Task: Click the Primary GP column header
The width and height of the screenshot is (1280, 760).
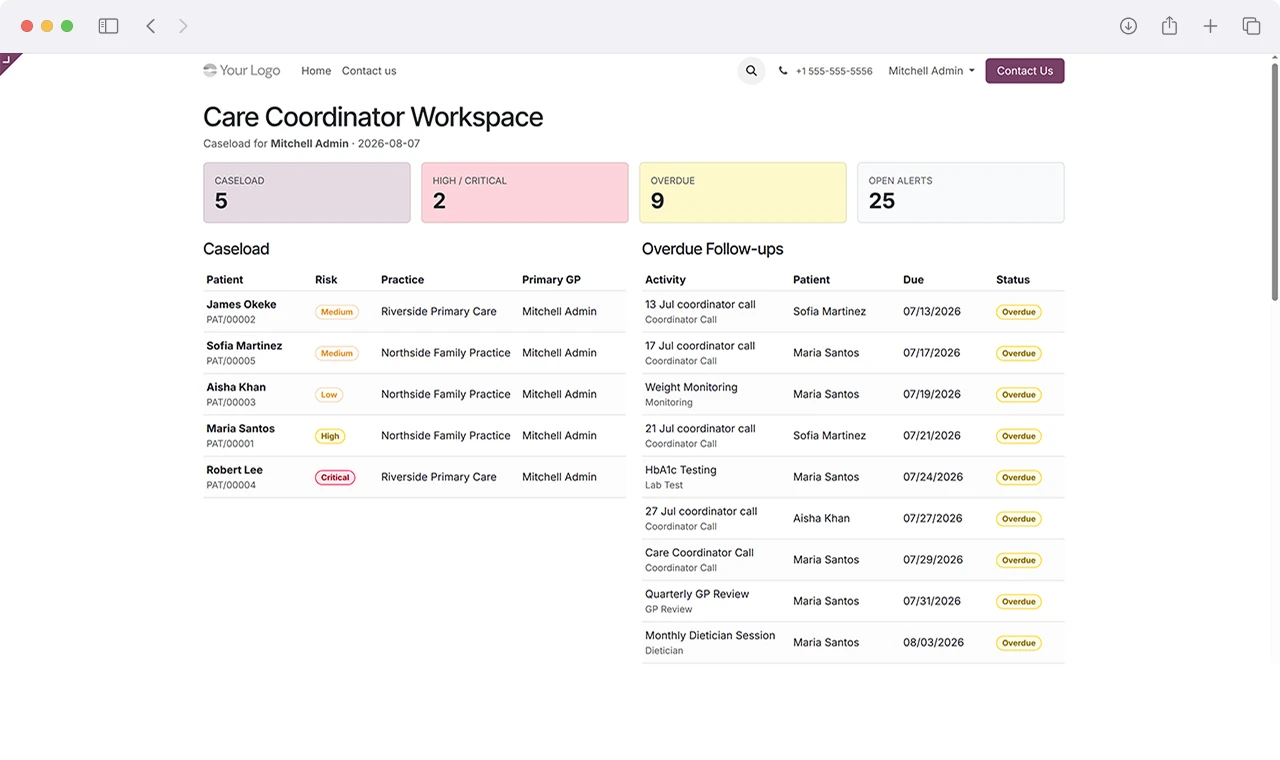Action: (x=551, y=280)
